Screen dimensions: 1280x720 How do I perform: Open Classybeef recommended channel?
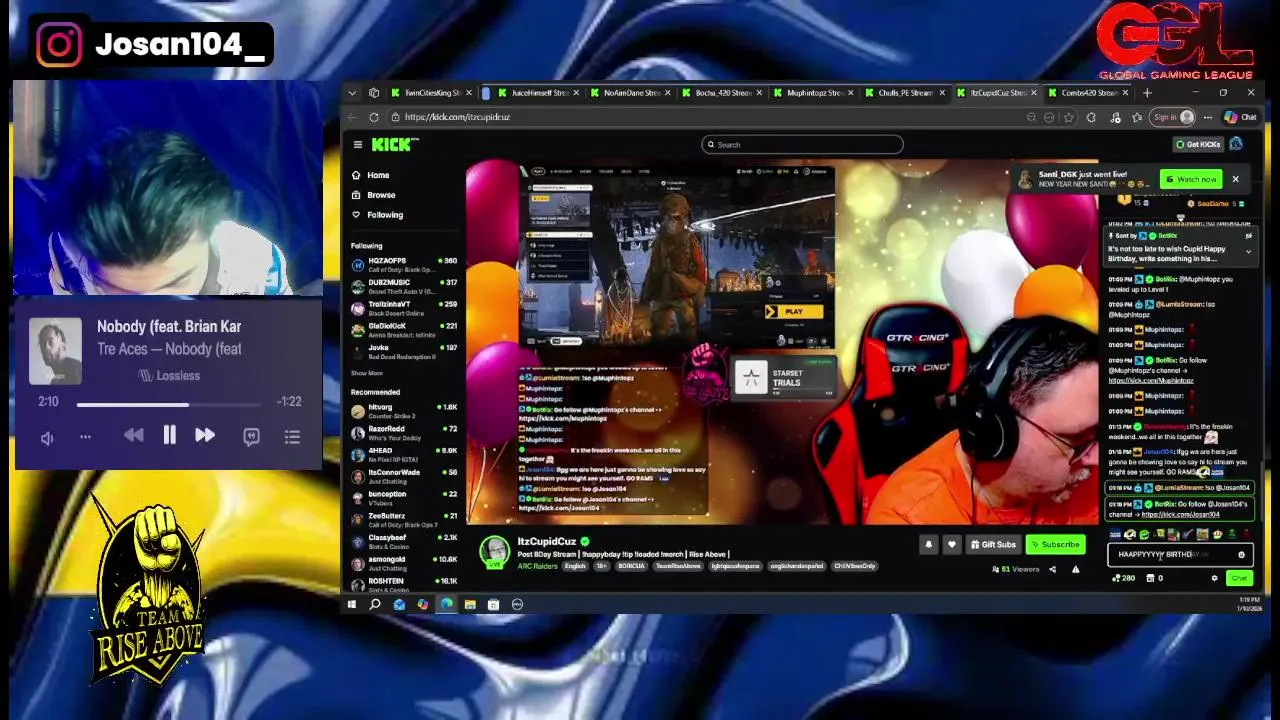pos(404,542)
